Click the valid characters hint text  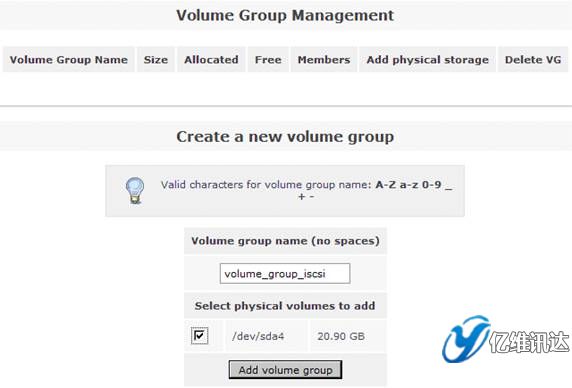306,190
